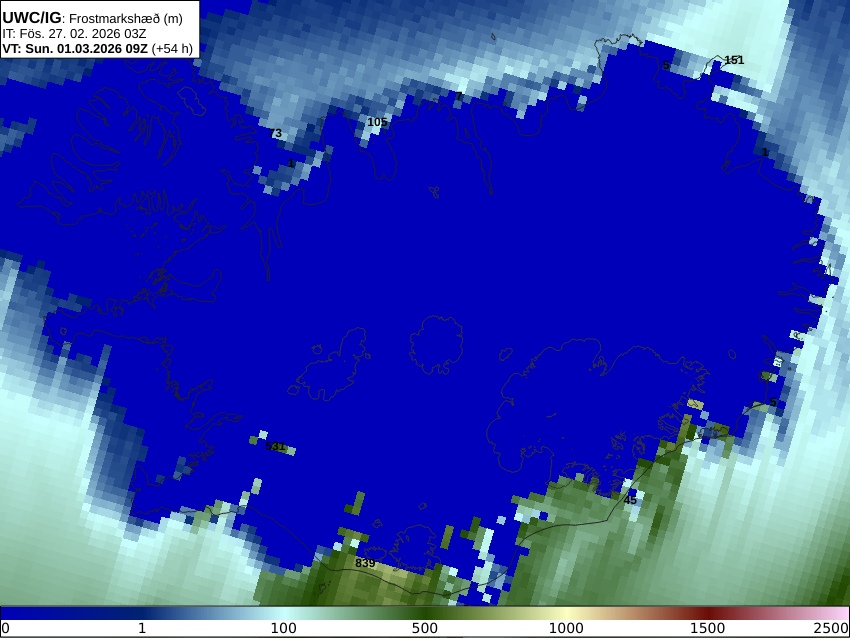Click the map value labeled 73
850x638 pixels.
click(275, 133)
